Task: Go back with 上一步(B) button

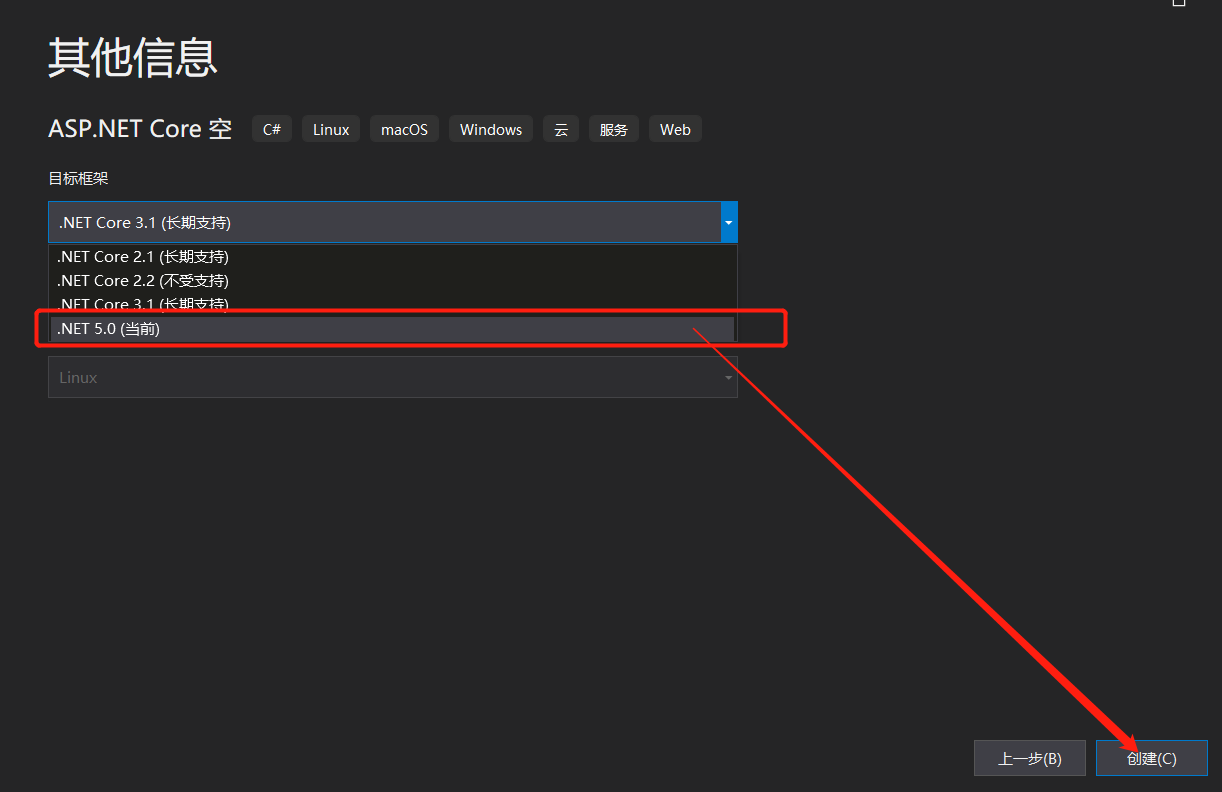Action: pos(1030,758)
